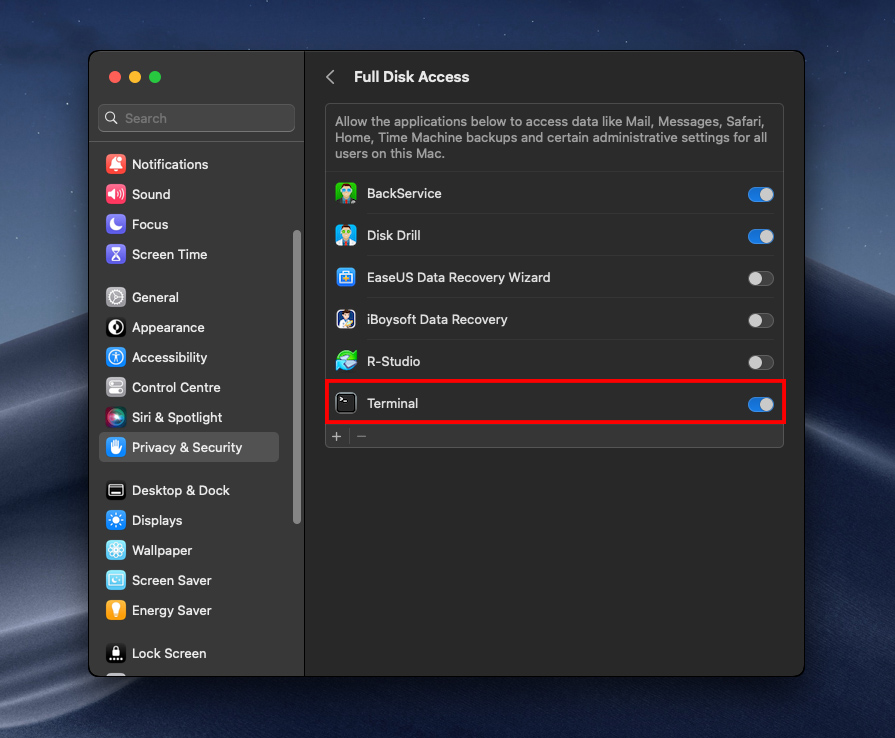Click the Accessibility icon in sidebar
The height and width of the screenshot is (738, 895).
[116, 357]
